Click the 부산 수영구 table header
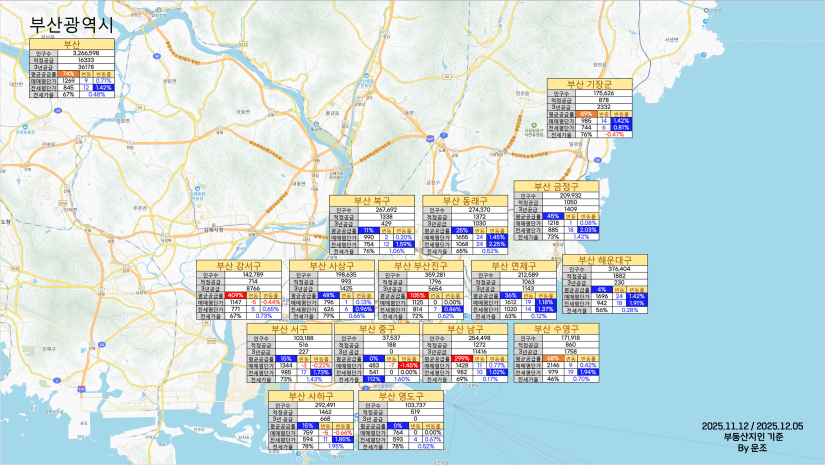Screen dimensions: 825x465 pyautogui.click(x=556, y=329)
